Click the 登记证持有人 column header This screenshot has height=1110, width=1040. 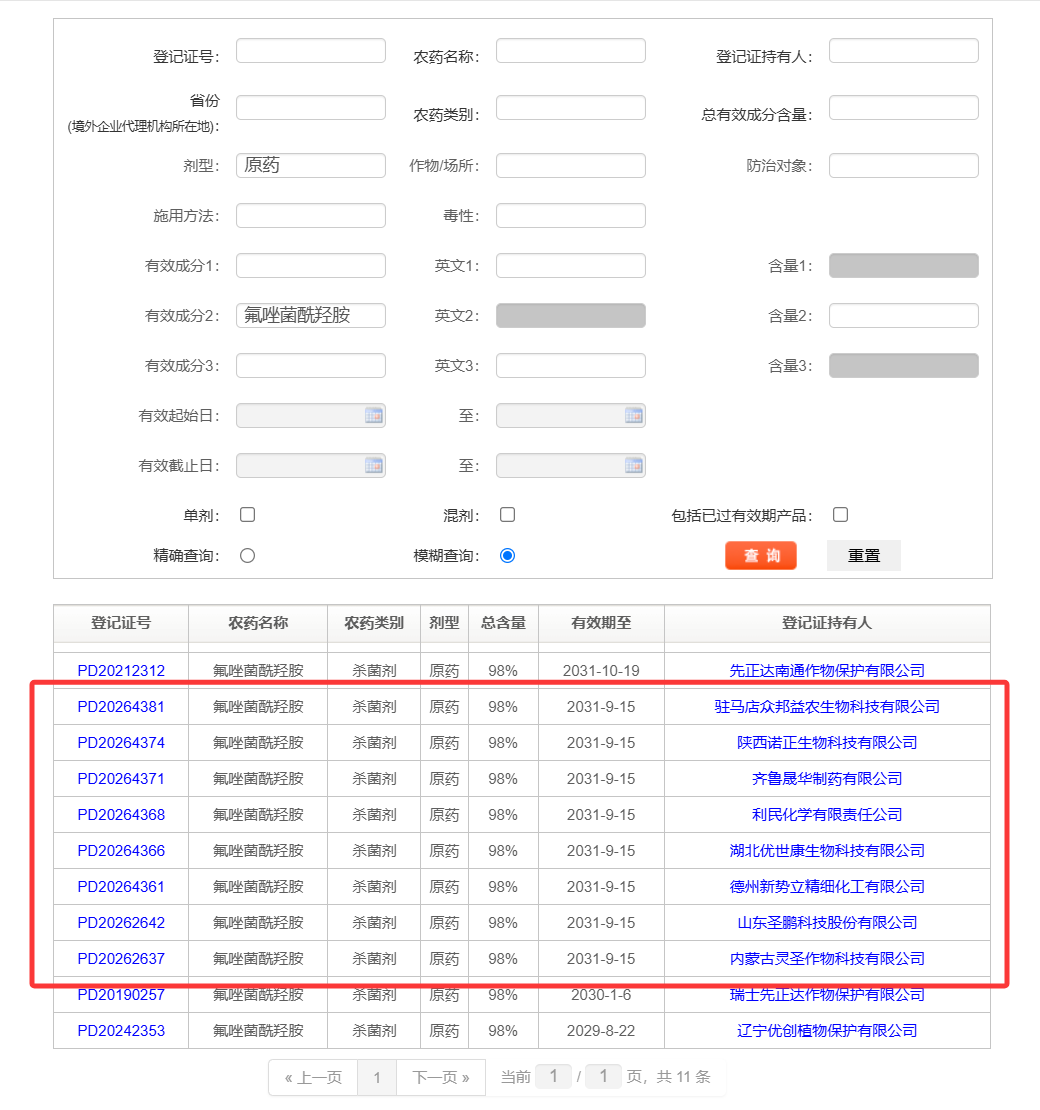coord(827,623)
